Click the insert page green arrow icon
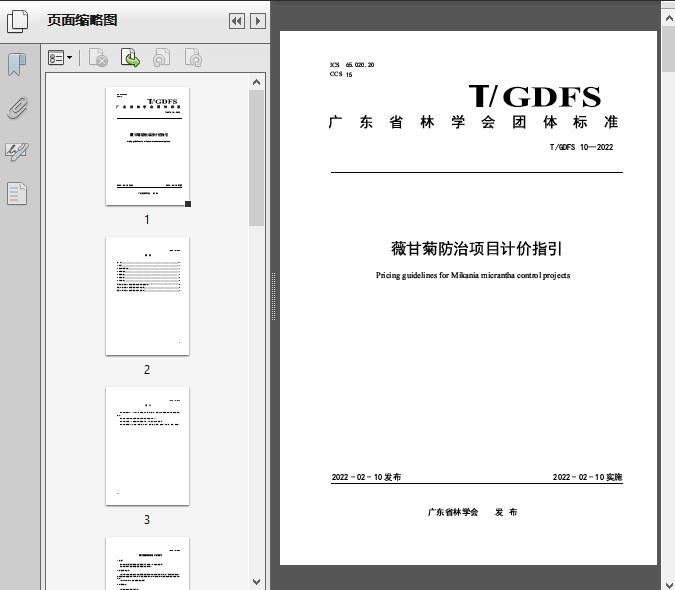675x590 pixels. tap(130, 58)
